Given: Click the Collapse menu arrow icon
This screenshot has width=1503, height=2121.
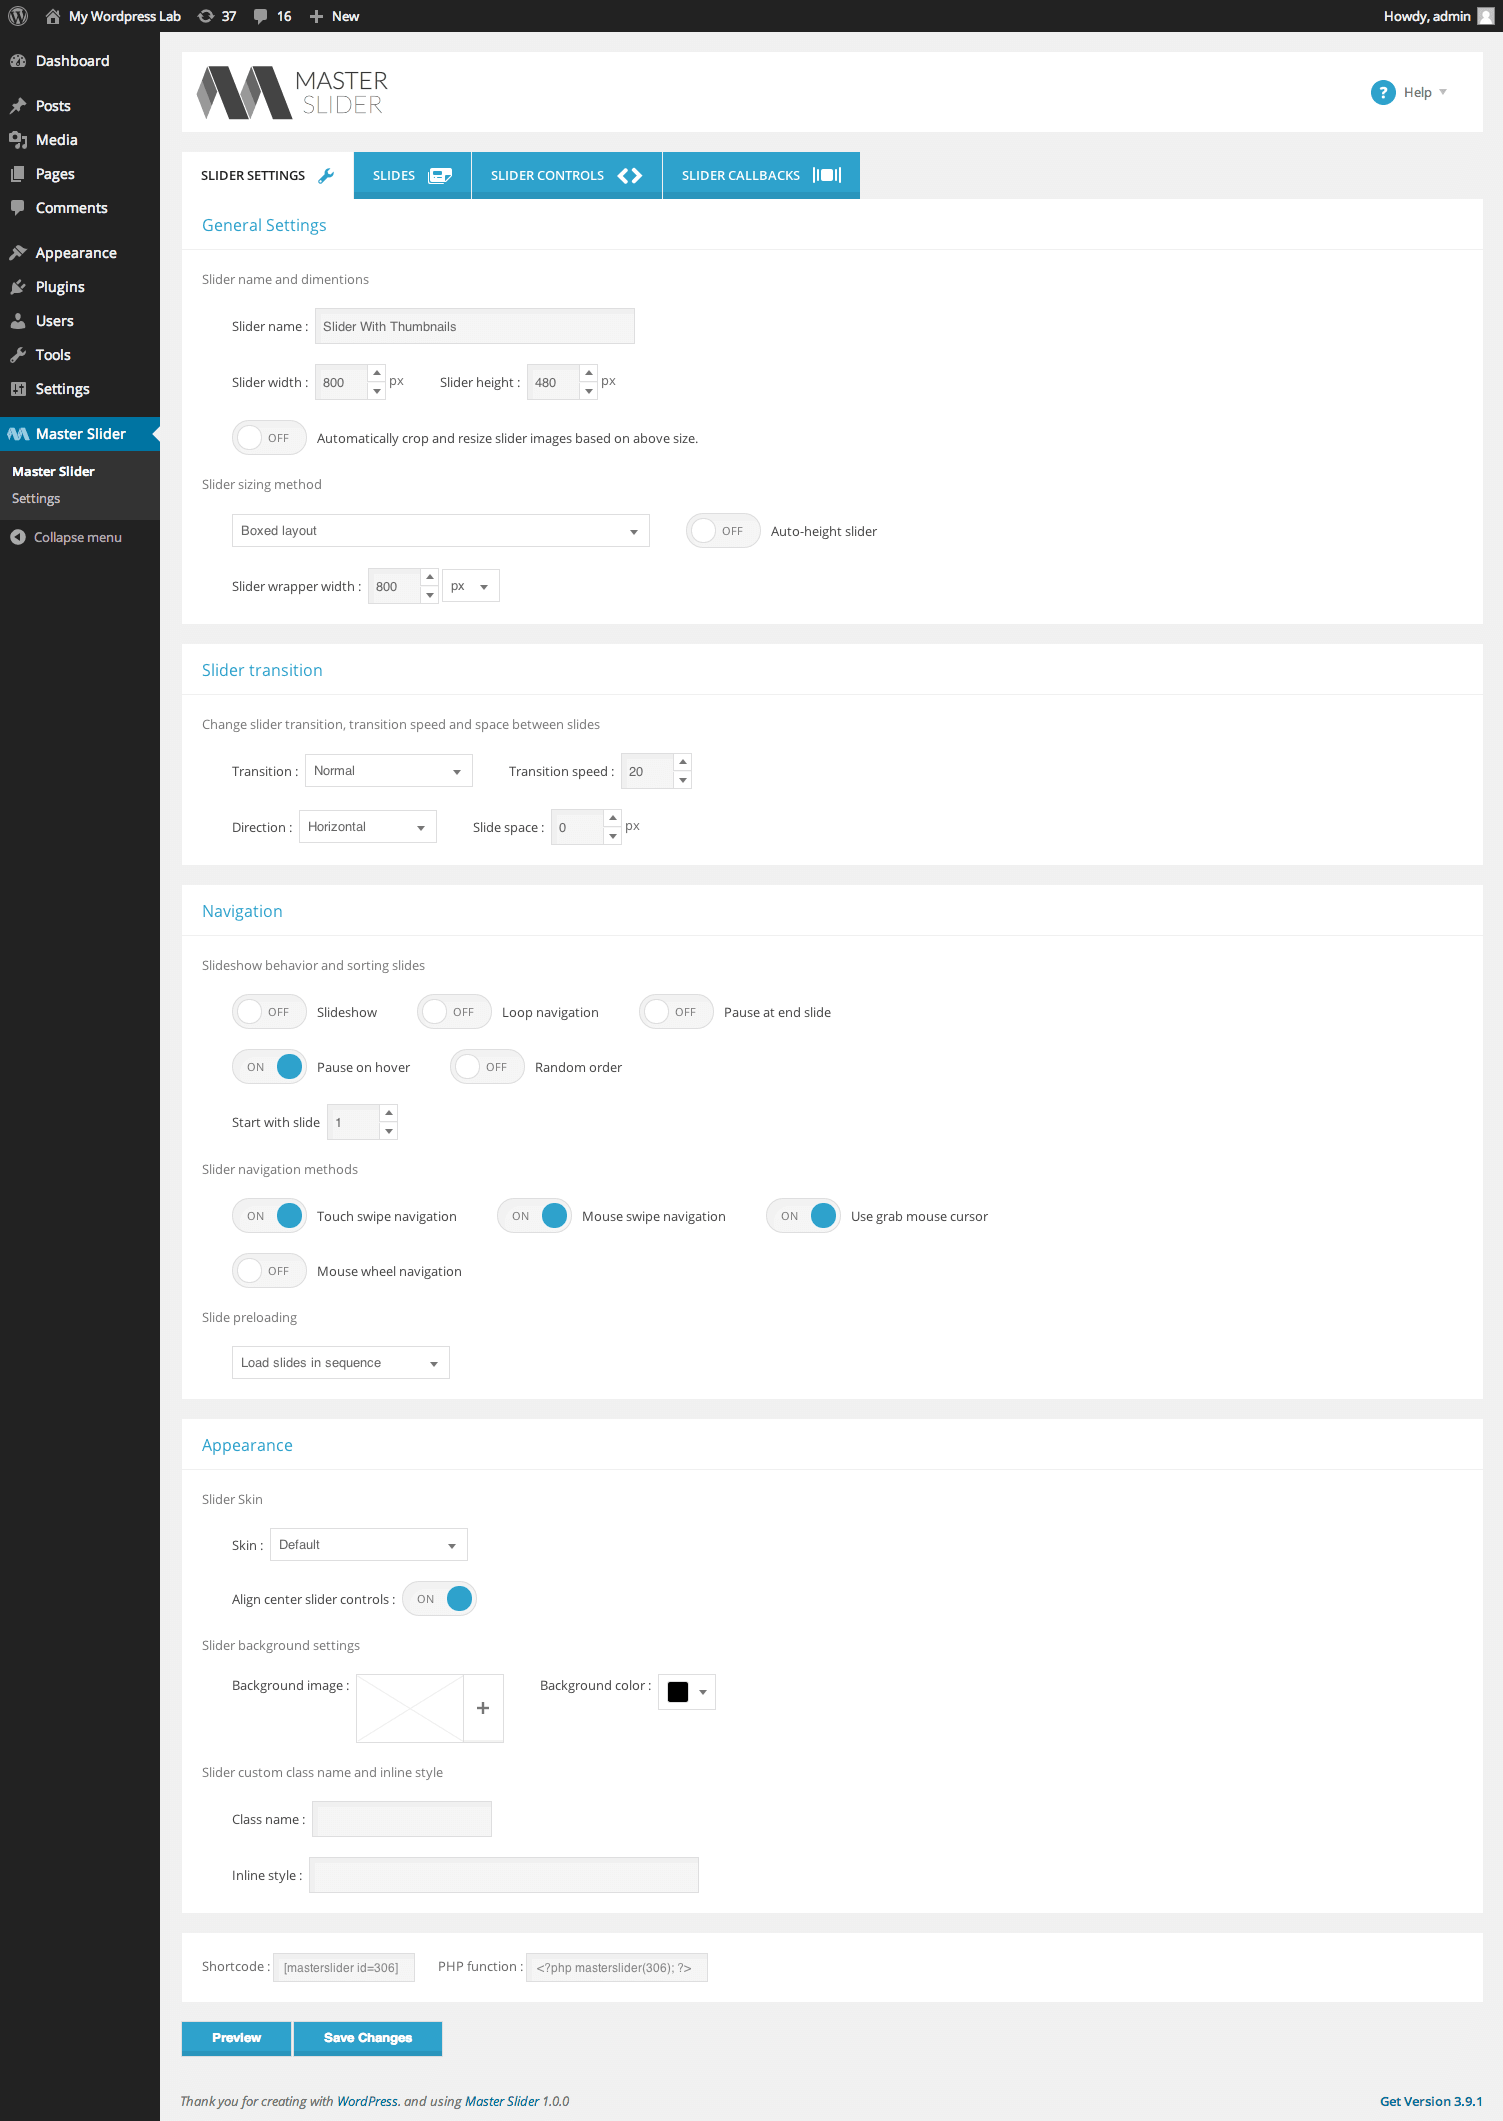Looking at the screenshot, I should point(18,537).
